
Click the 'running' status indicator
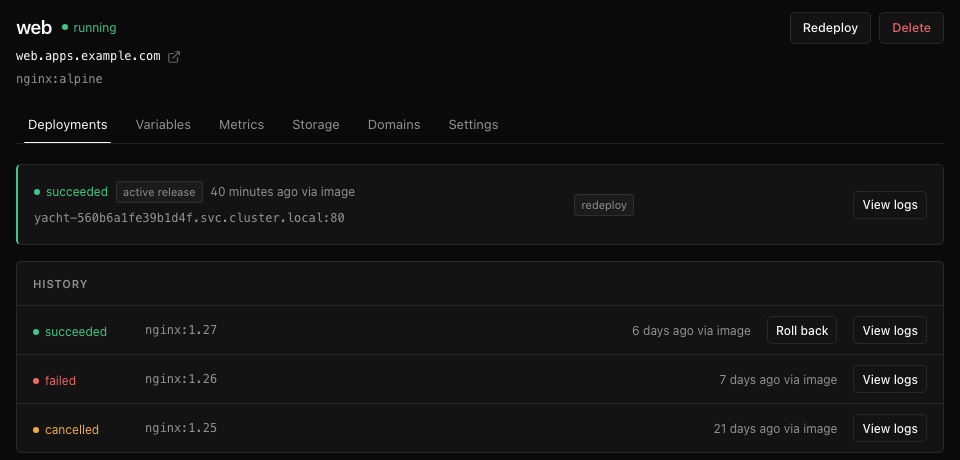[x=89, y=28]
